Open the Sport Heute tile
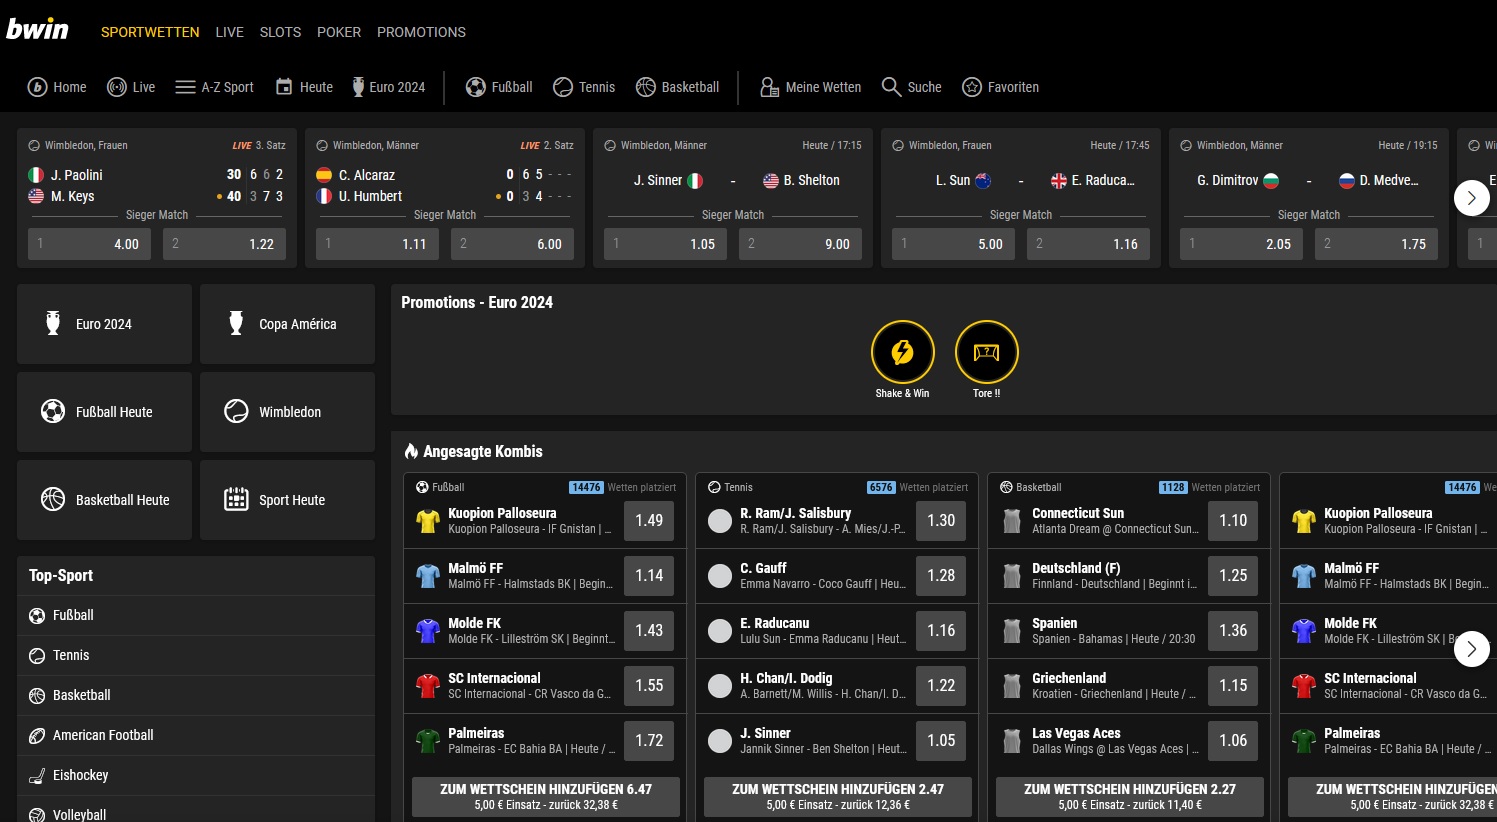This screenshot has height=822, width=1497. coord(287,500)
